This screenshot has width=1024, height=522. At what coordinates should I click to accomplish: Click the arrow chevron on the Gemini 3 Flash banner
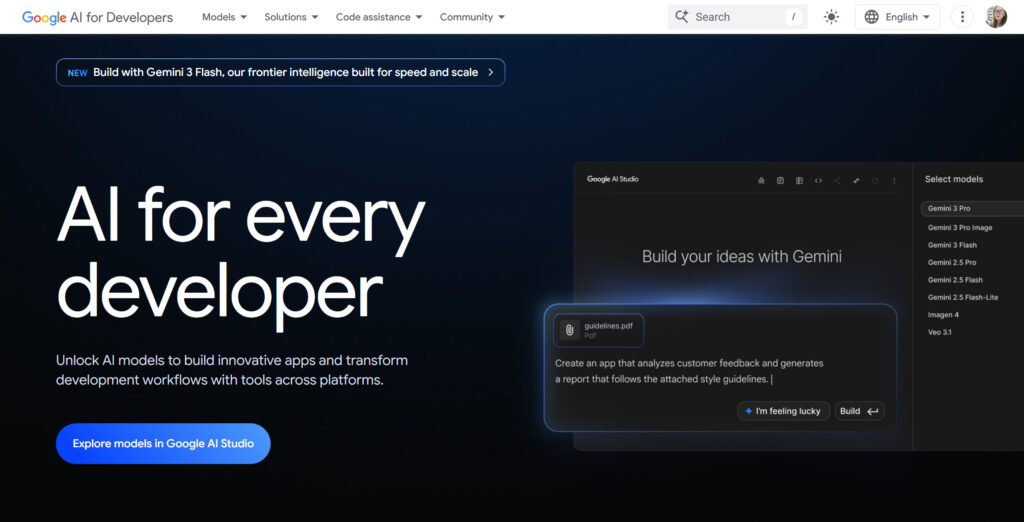tap(490, 73)
